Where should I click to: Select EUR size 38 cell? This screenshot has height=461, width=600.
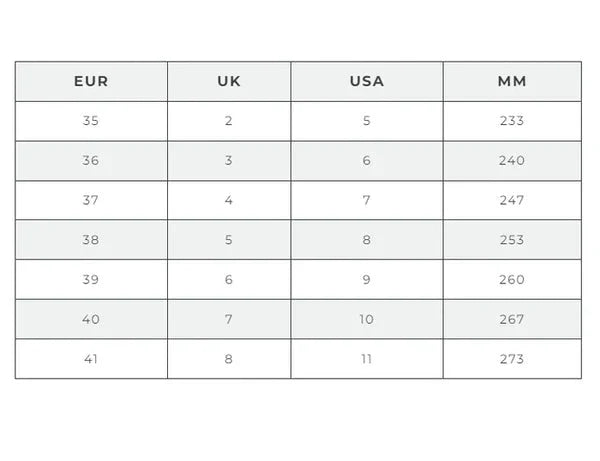click(91, 240)
